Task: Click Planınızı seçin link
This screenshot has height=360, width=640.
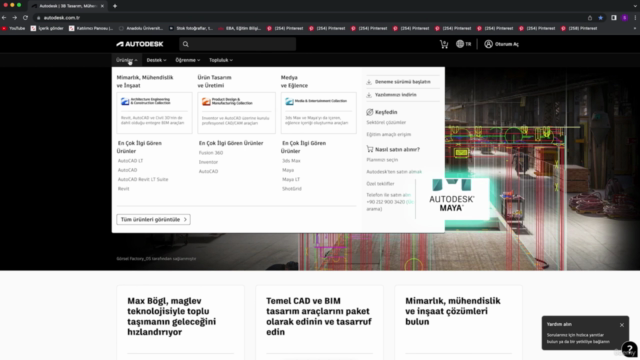Action: coord(382,160)
